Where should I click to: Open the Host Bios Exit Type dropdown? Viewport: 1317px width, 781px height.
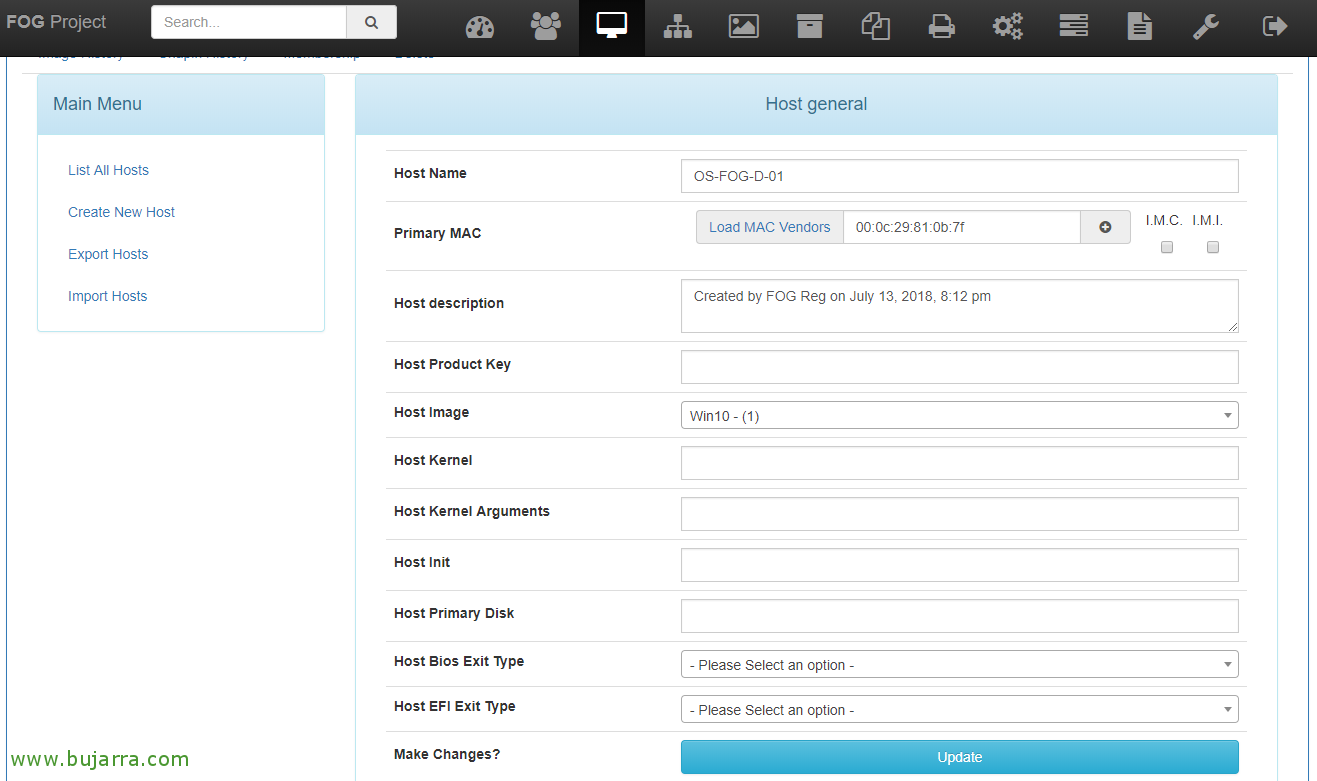pyautogui.click(x=960, y=664)
